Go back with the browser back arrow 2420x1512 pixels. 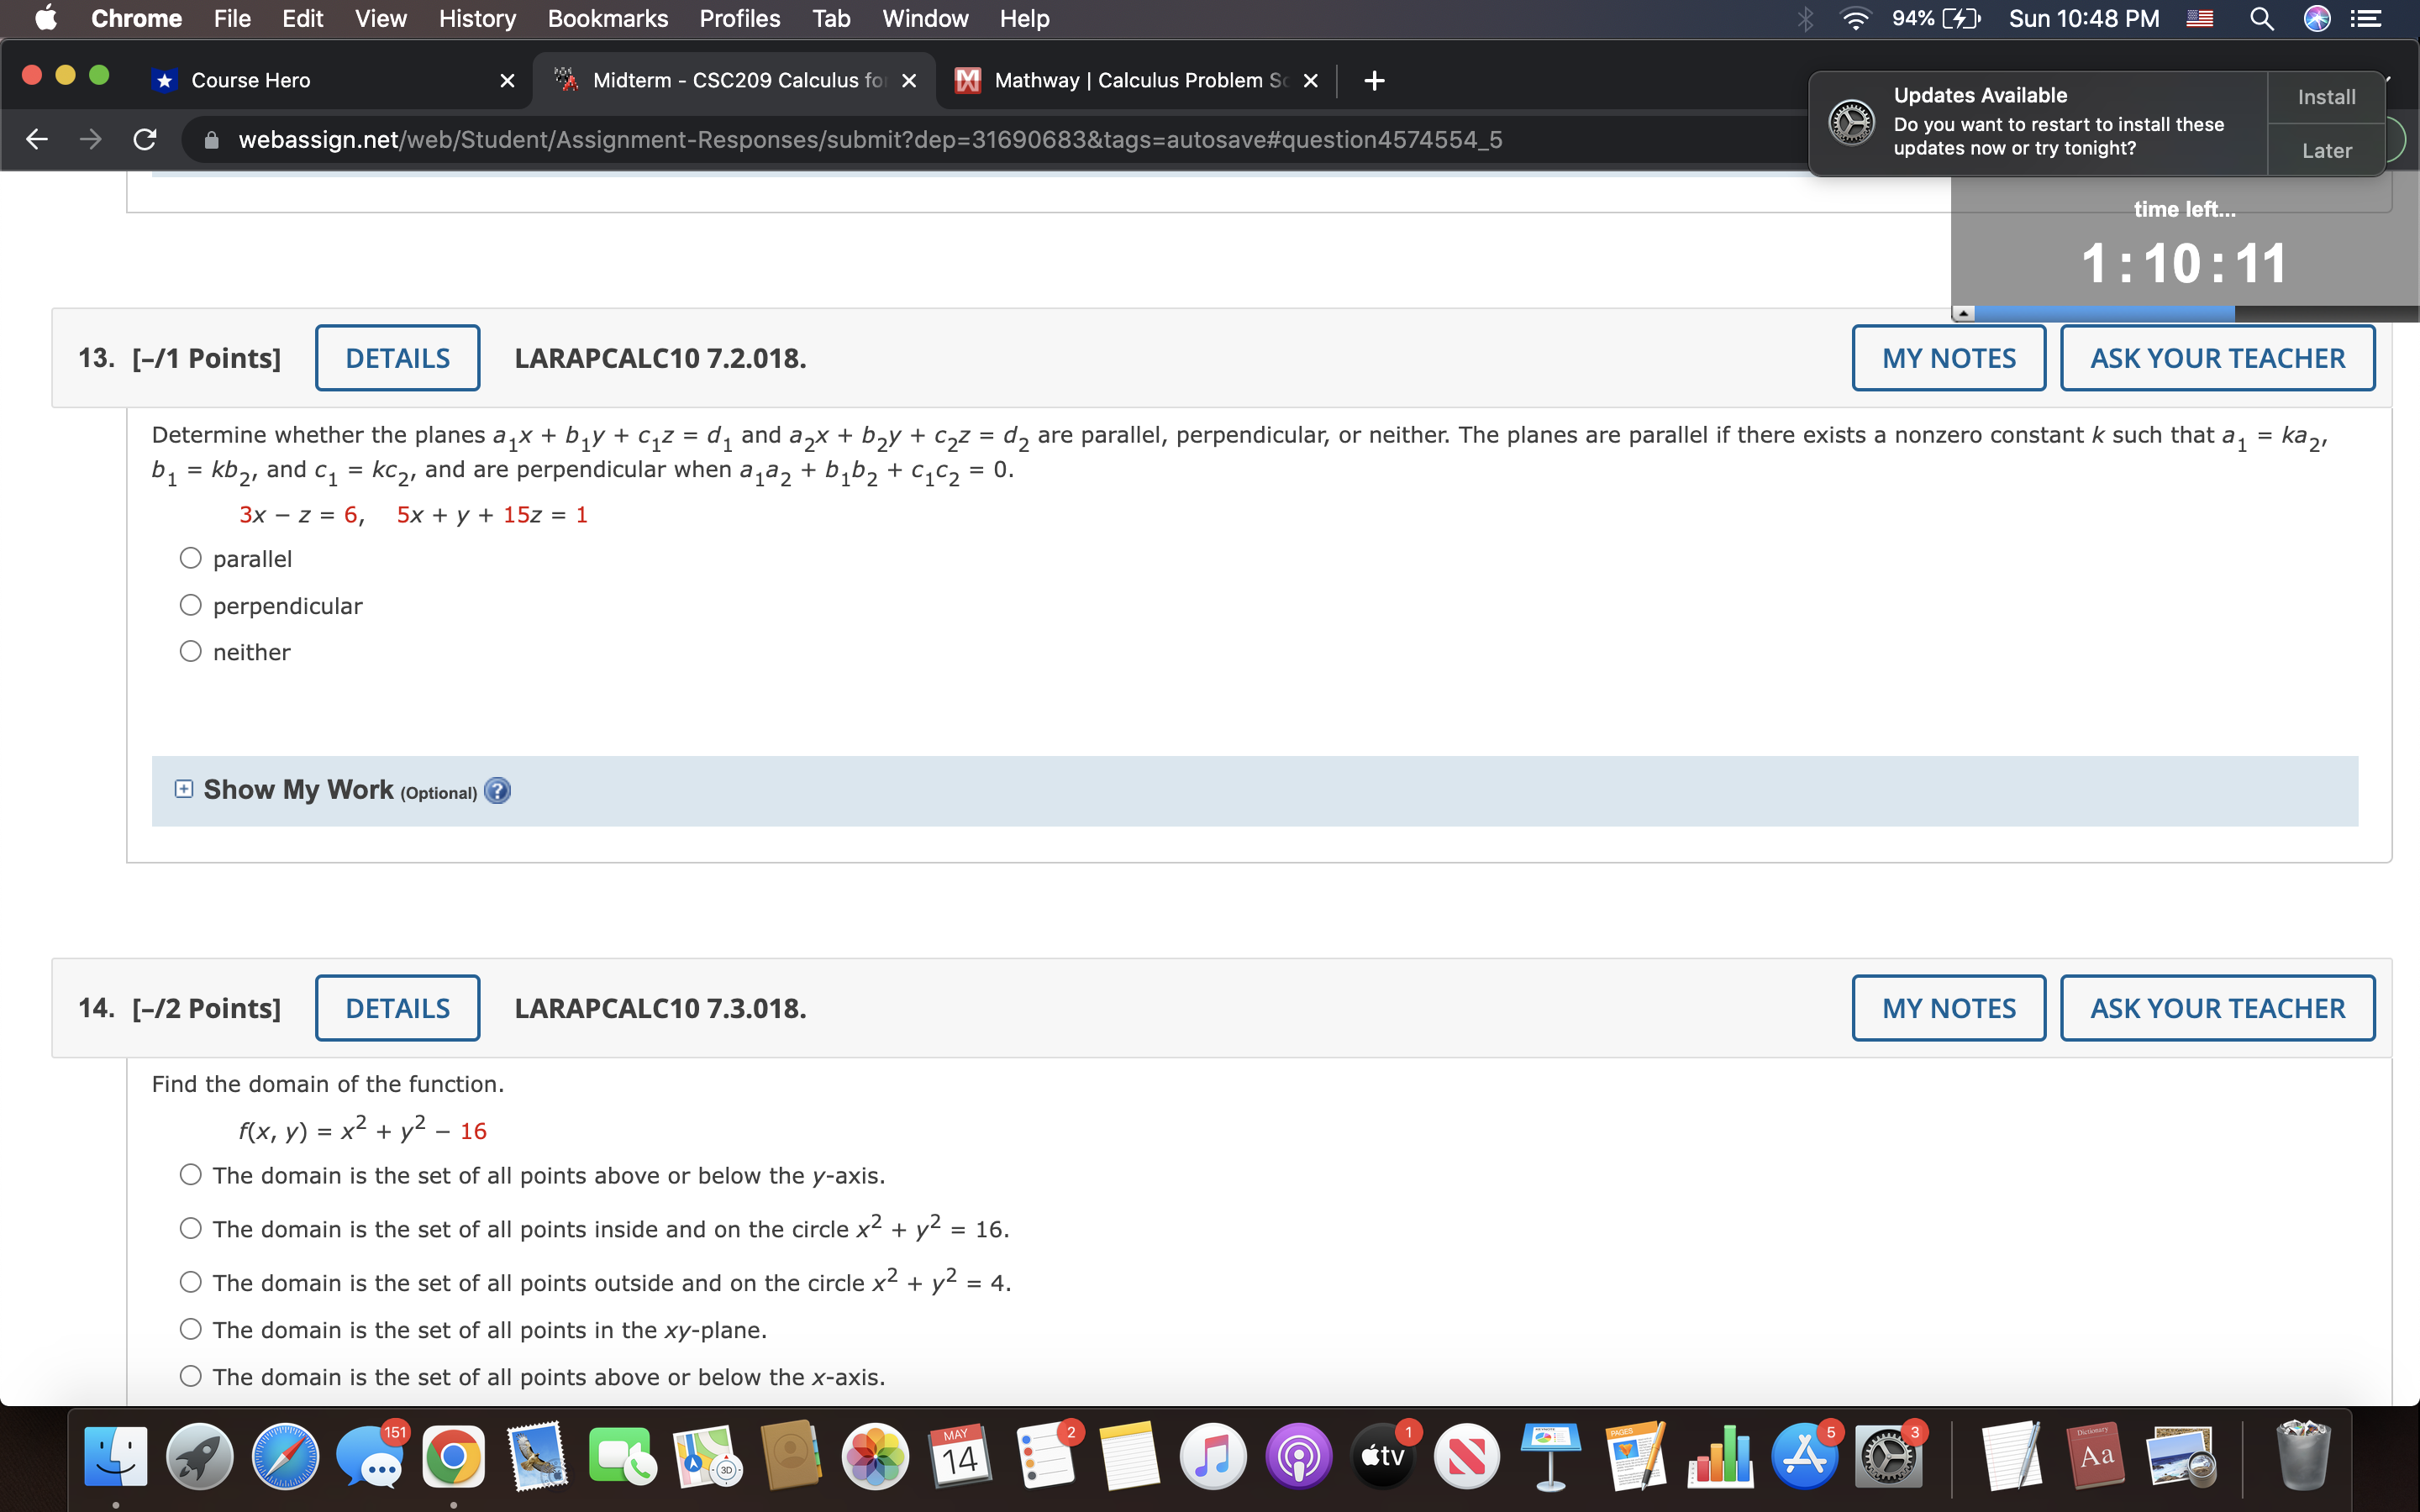[37, 139]
